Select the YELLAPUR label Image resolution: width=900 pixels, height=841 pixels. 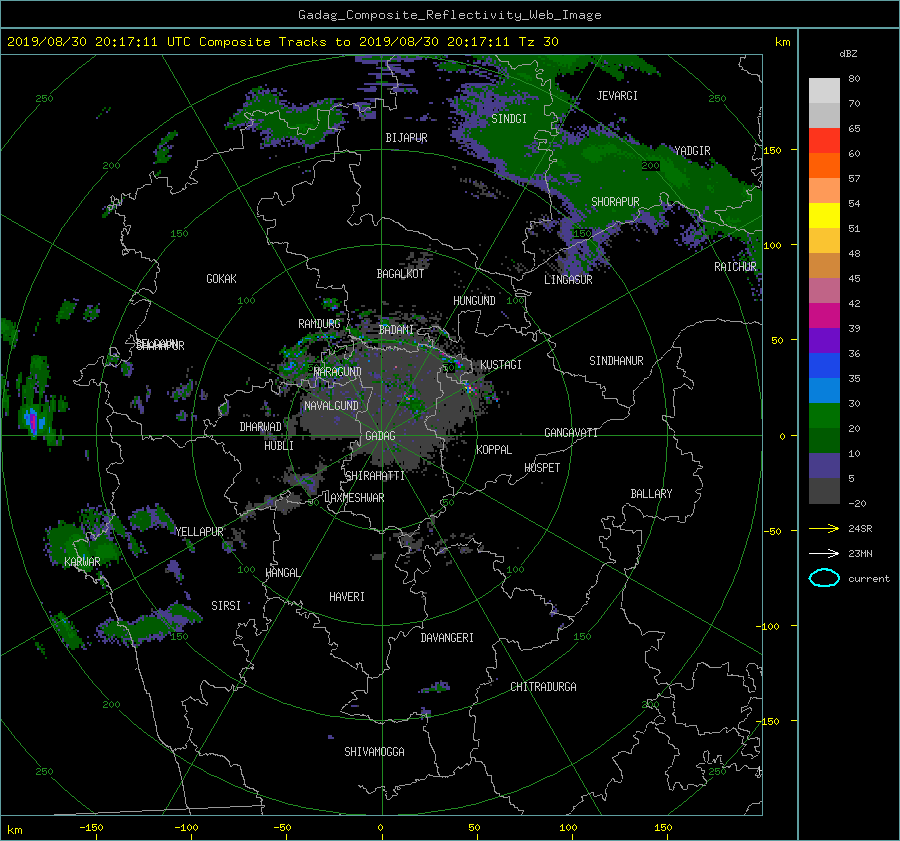[x=199, y=532]
